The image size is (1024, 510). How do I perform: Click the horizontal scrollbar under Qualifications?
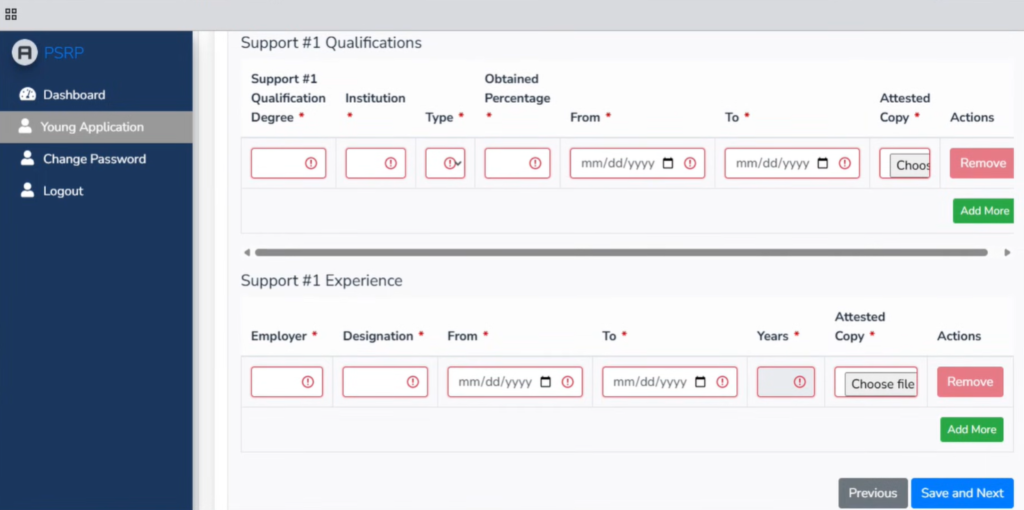pyautogui.click(x=620, y=252)
